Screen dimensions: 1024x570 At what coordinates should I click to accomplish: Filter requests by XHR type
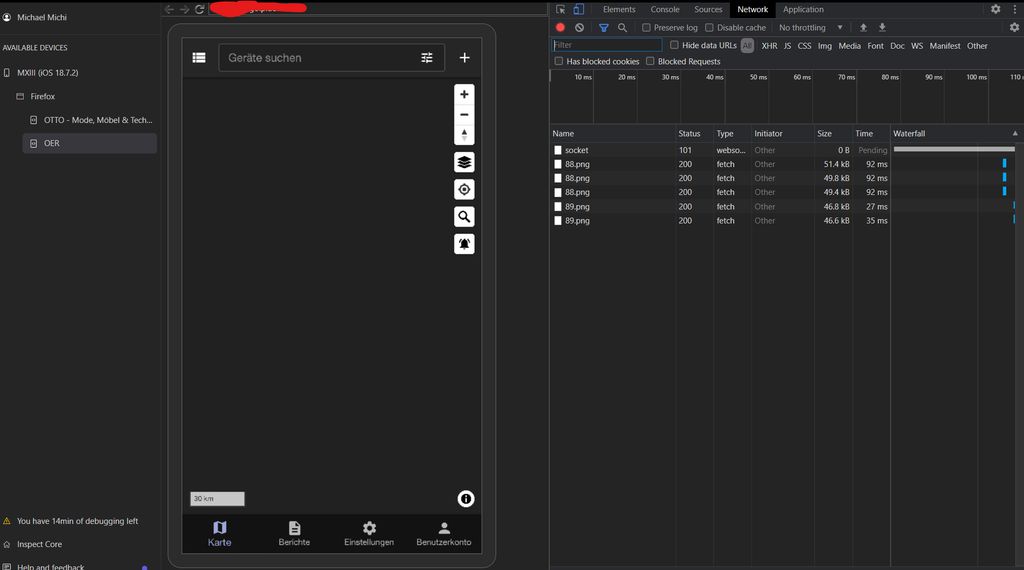[769, 46]
